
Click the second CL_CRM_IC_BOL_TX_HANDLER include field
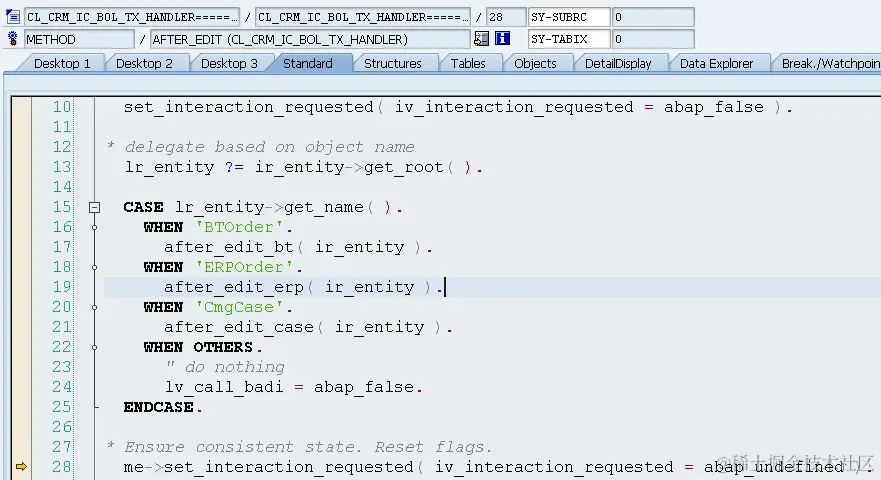coord(363,17)
